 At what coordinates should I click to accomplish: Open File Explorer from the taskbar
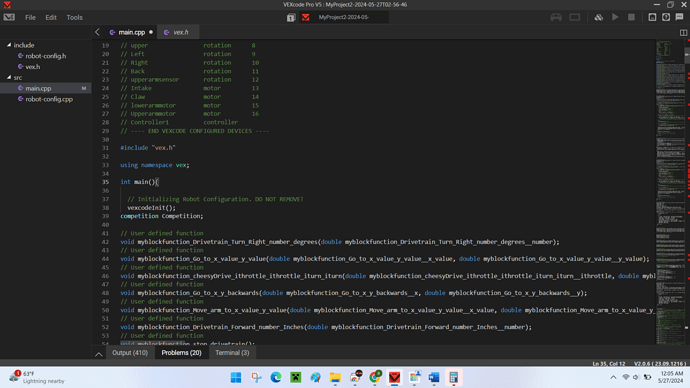point(335,377)
